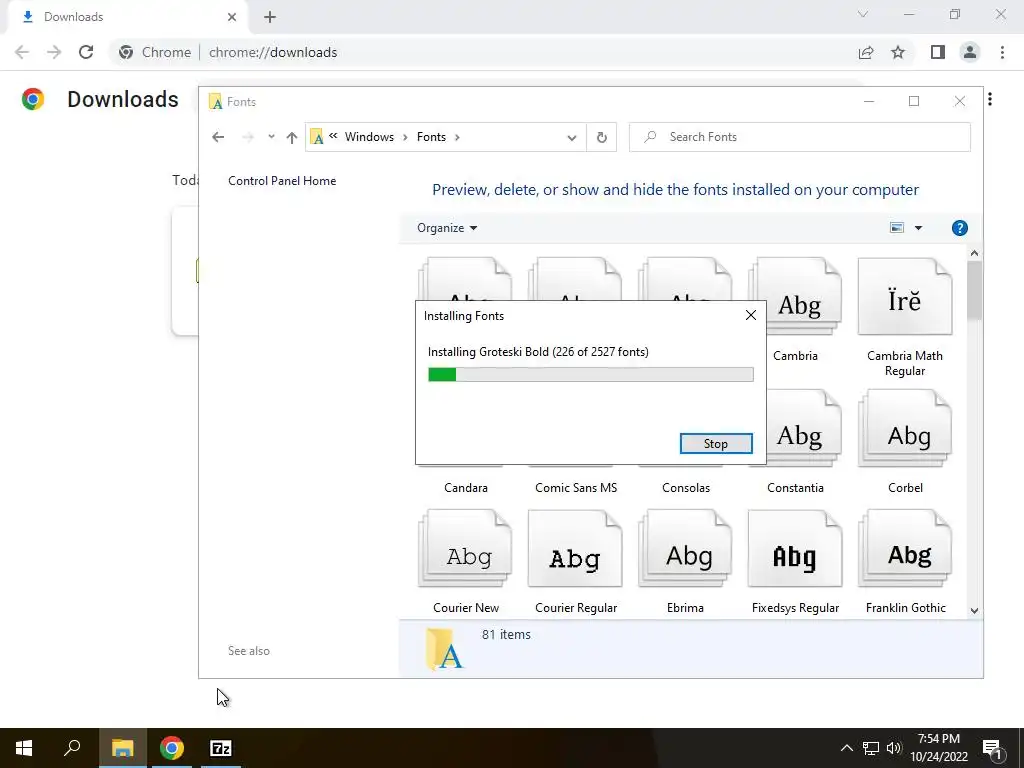
Task: Select the Fixedsys Regular font icon
Action: pos(795,549)
